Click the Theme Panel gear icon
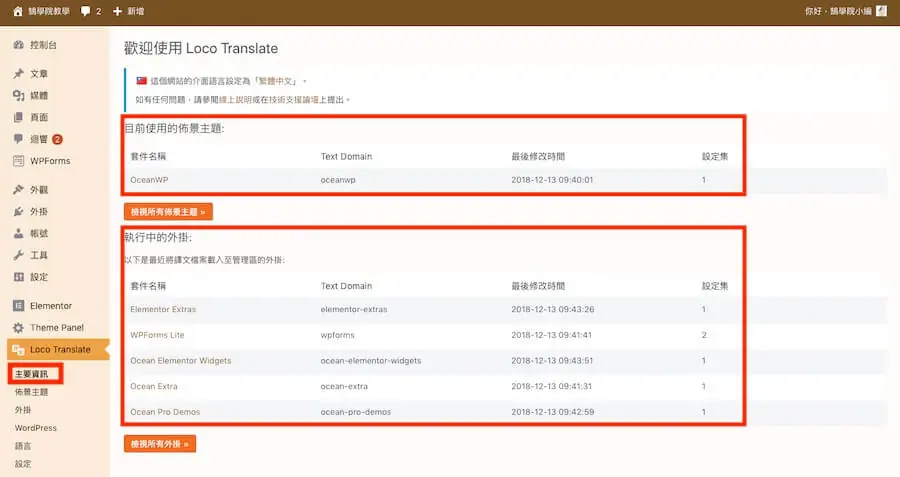 click(x=19, y=327)
